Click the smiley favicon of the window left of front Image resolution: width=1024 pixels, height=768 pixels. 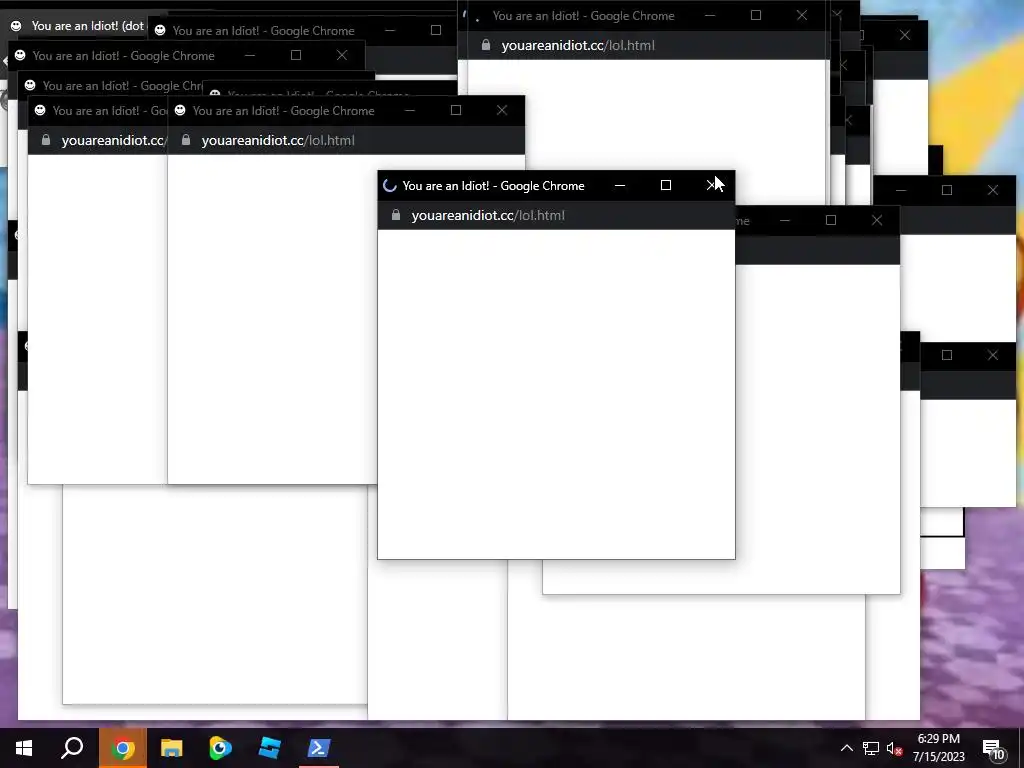[180, 110]
